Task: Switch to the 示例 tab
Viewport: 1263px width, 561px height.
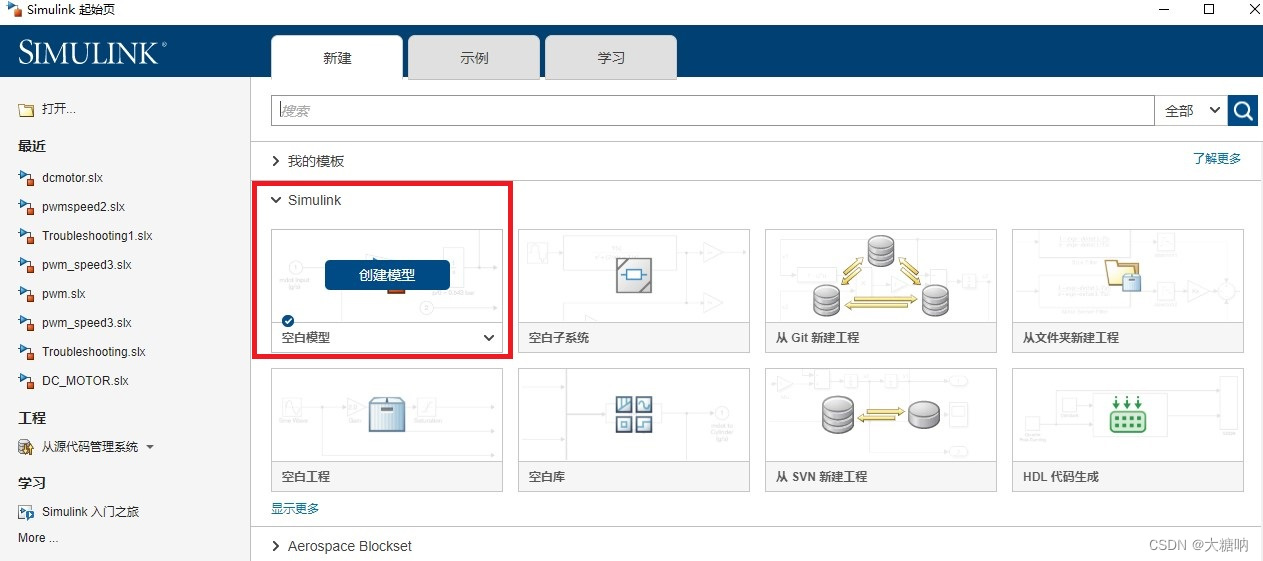Action: click(474, 58)
